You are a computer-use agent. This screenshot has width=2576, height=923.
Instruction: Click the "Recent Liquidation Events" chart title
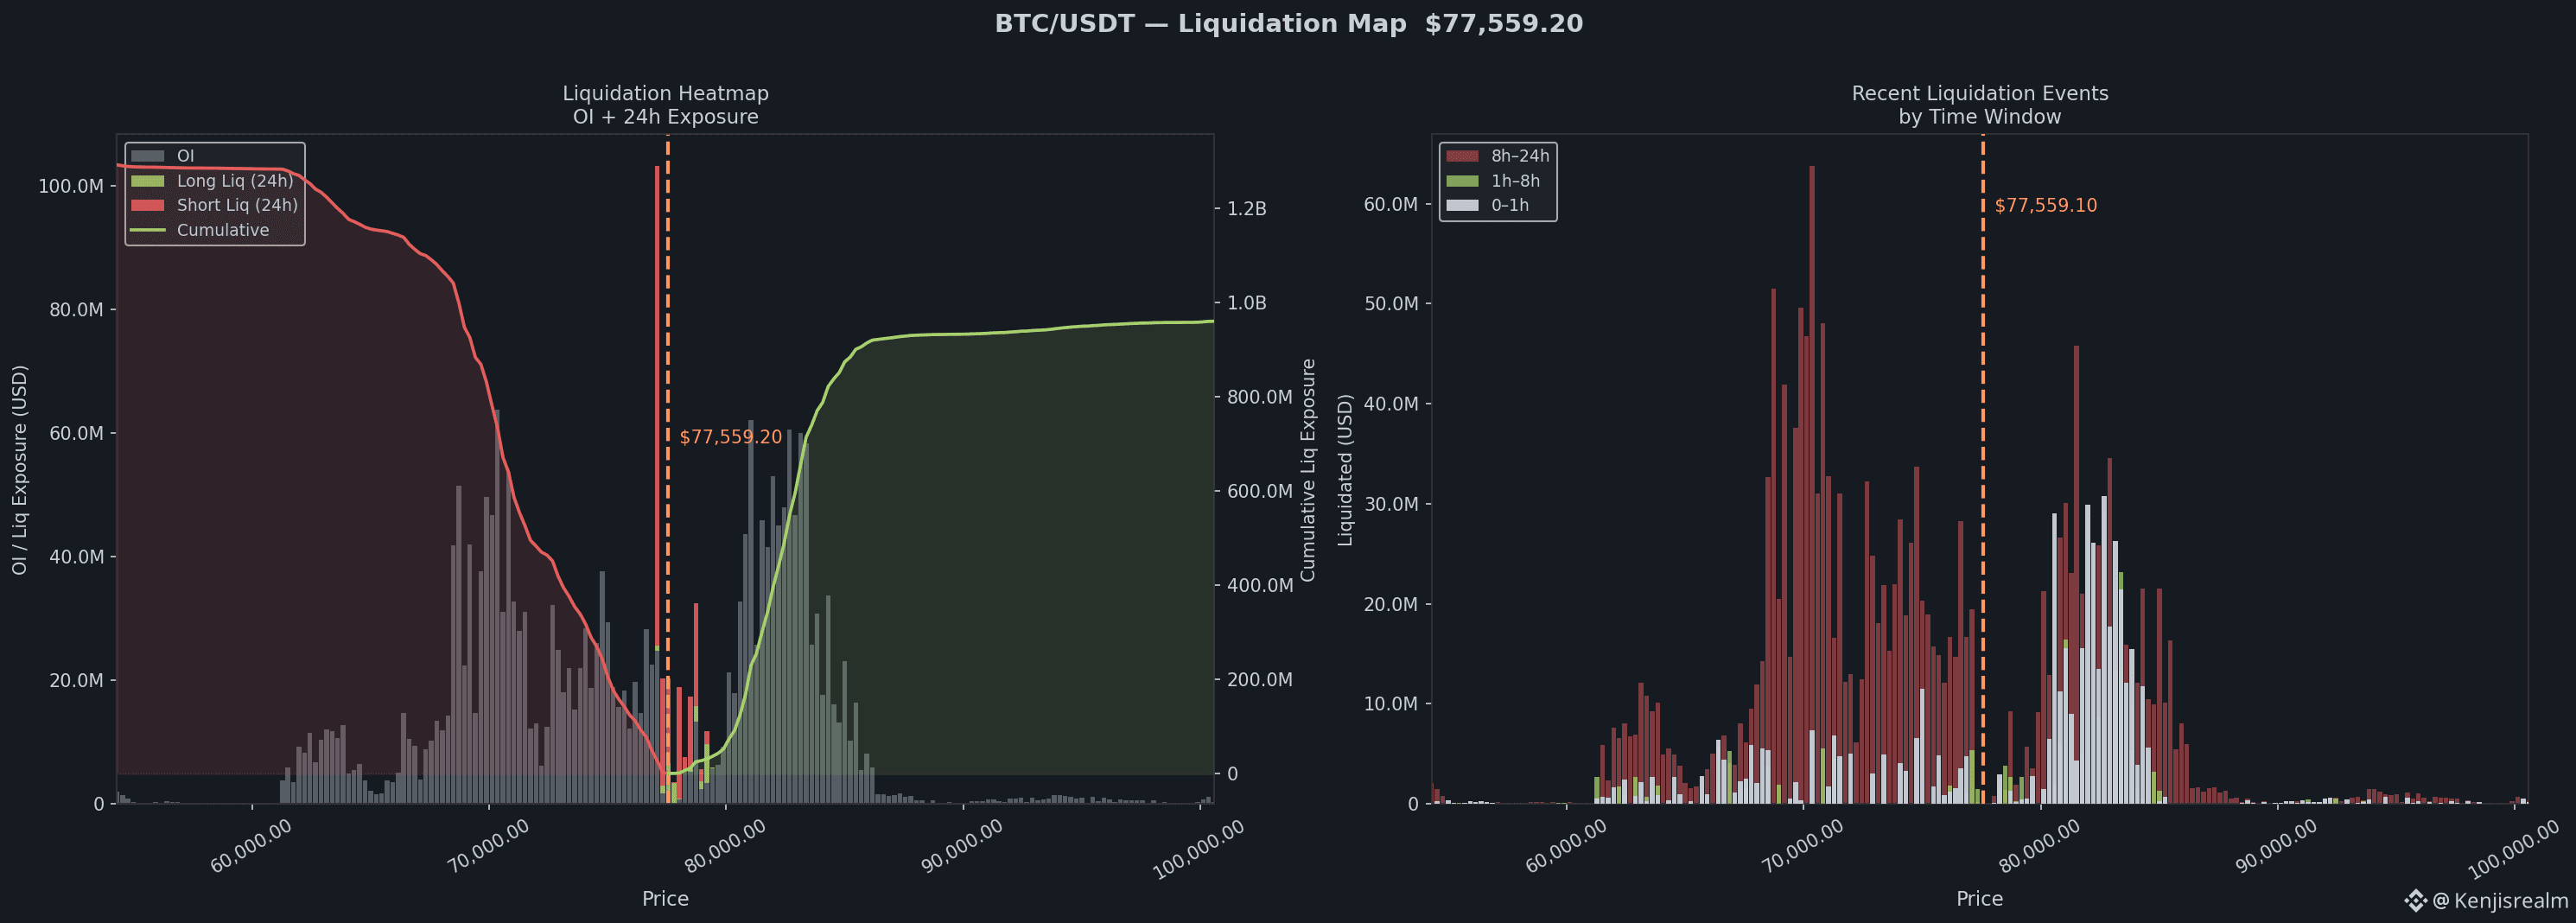click(1980, 93)
